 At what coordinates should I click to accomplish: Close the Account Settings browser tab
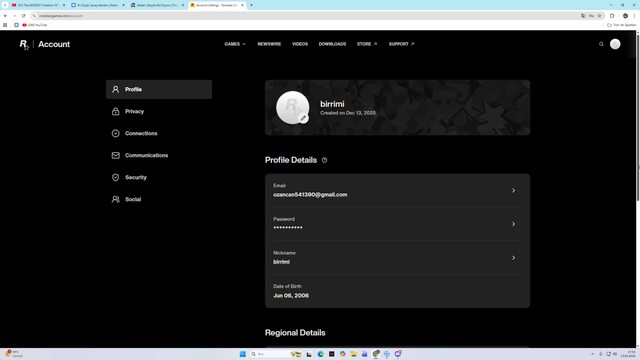242,5
